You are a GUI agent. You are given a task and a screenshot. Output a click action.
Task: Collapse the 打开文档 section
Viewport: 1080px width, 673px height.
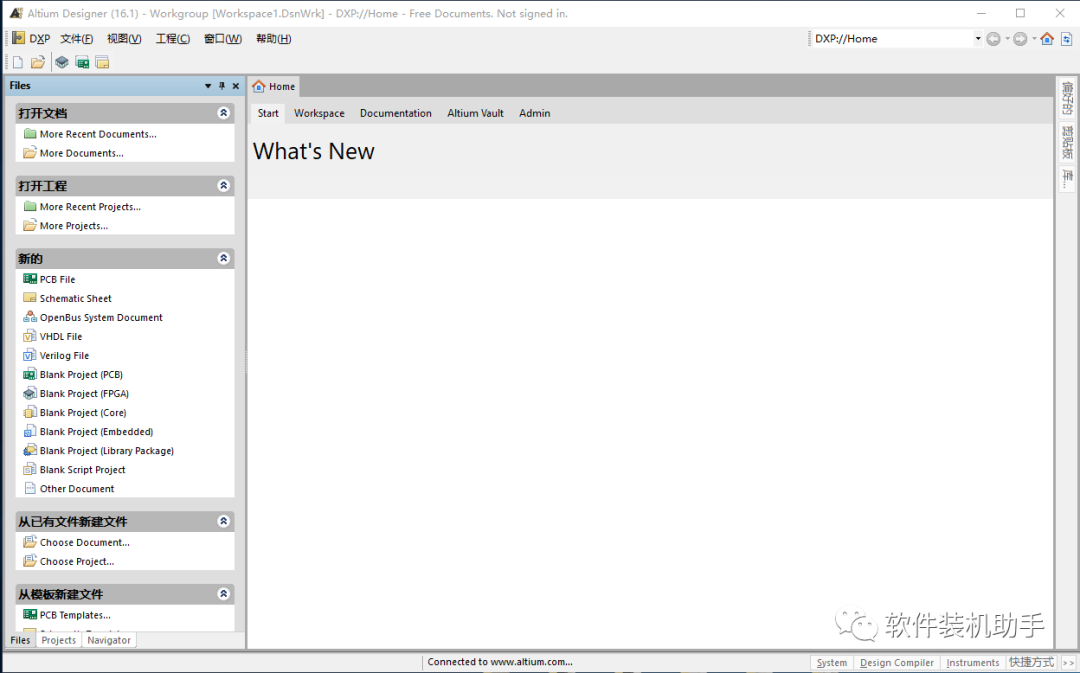[223, 113]
